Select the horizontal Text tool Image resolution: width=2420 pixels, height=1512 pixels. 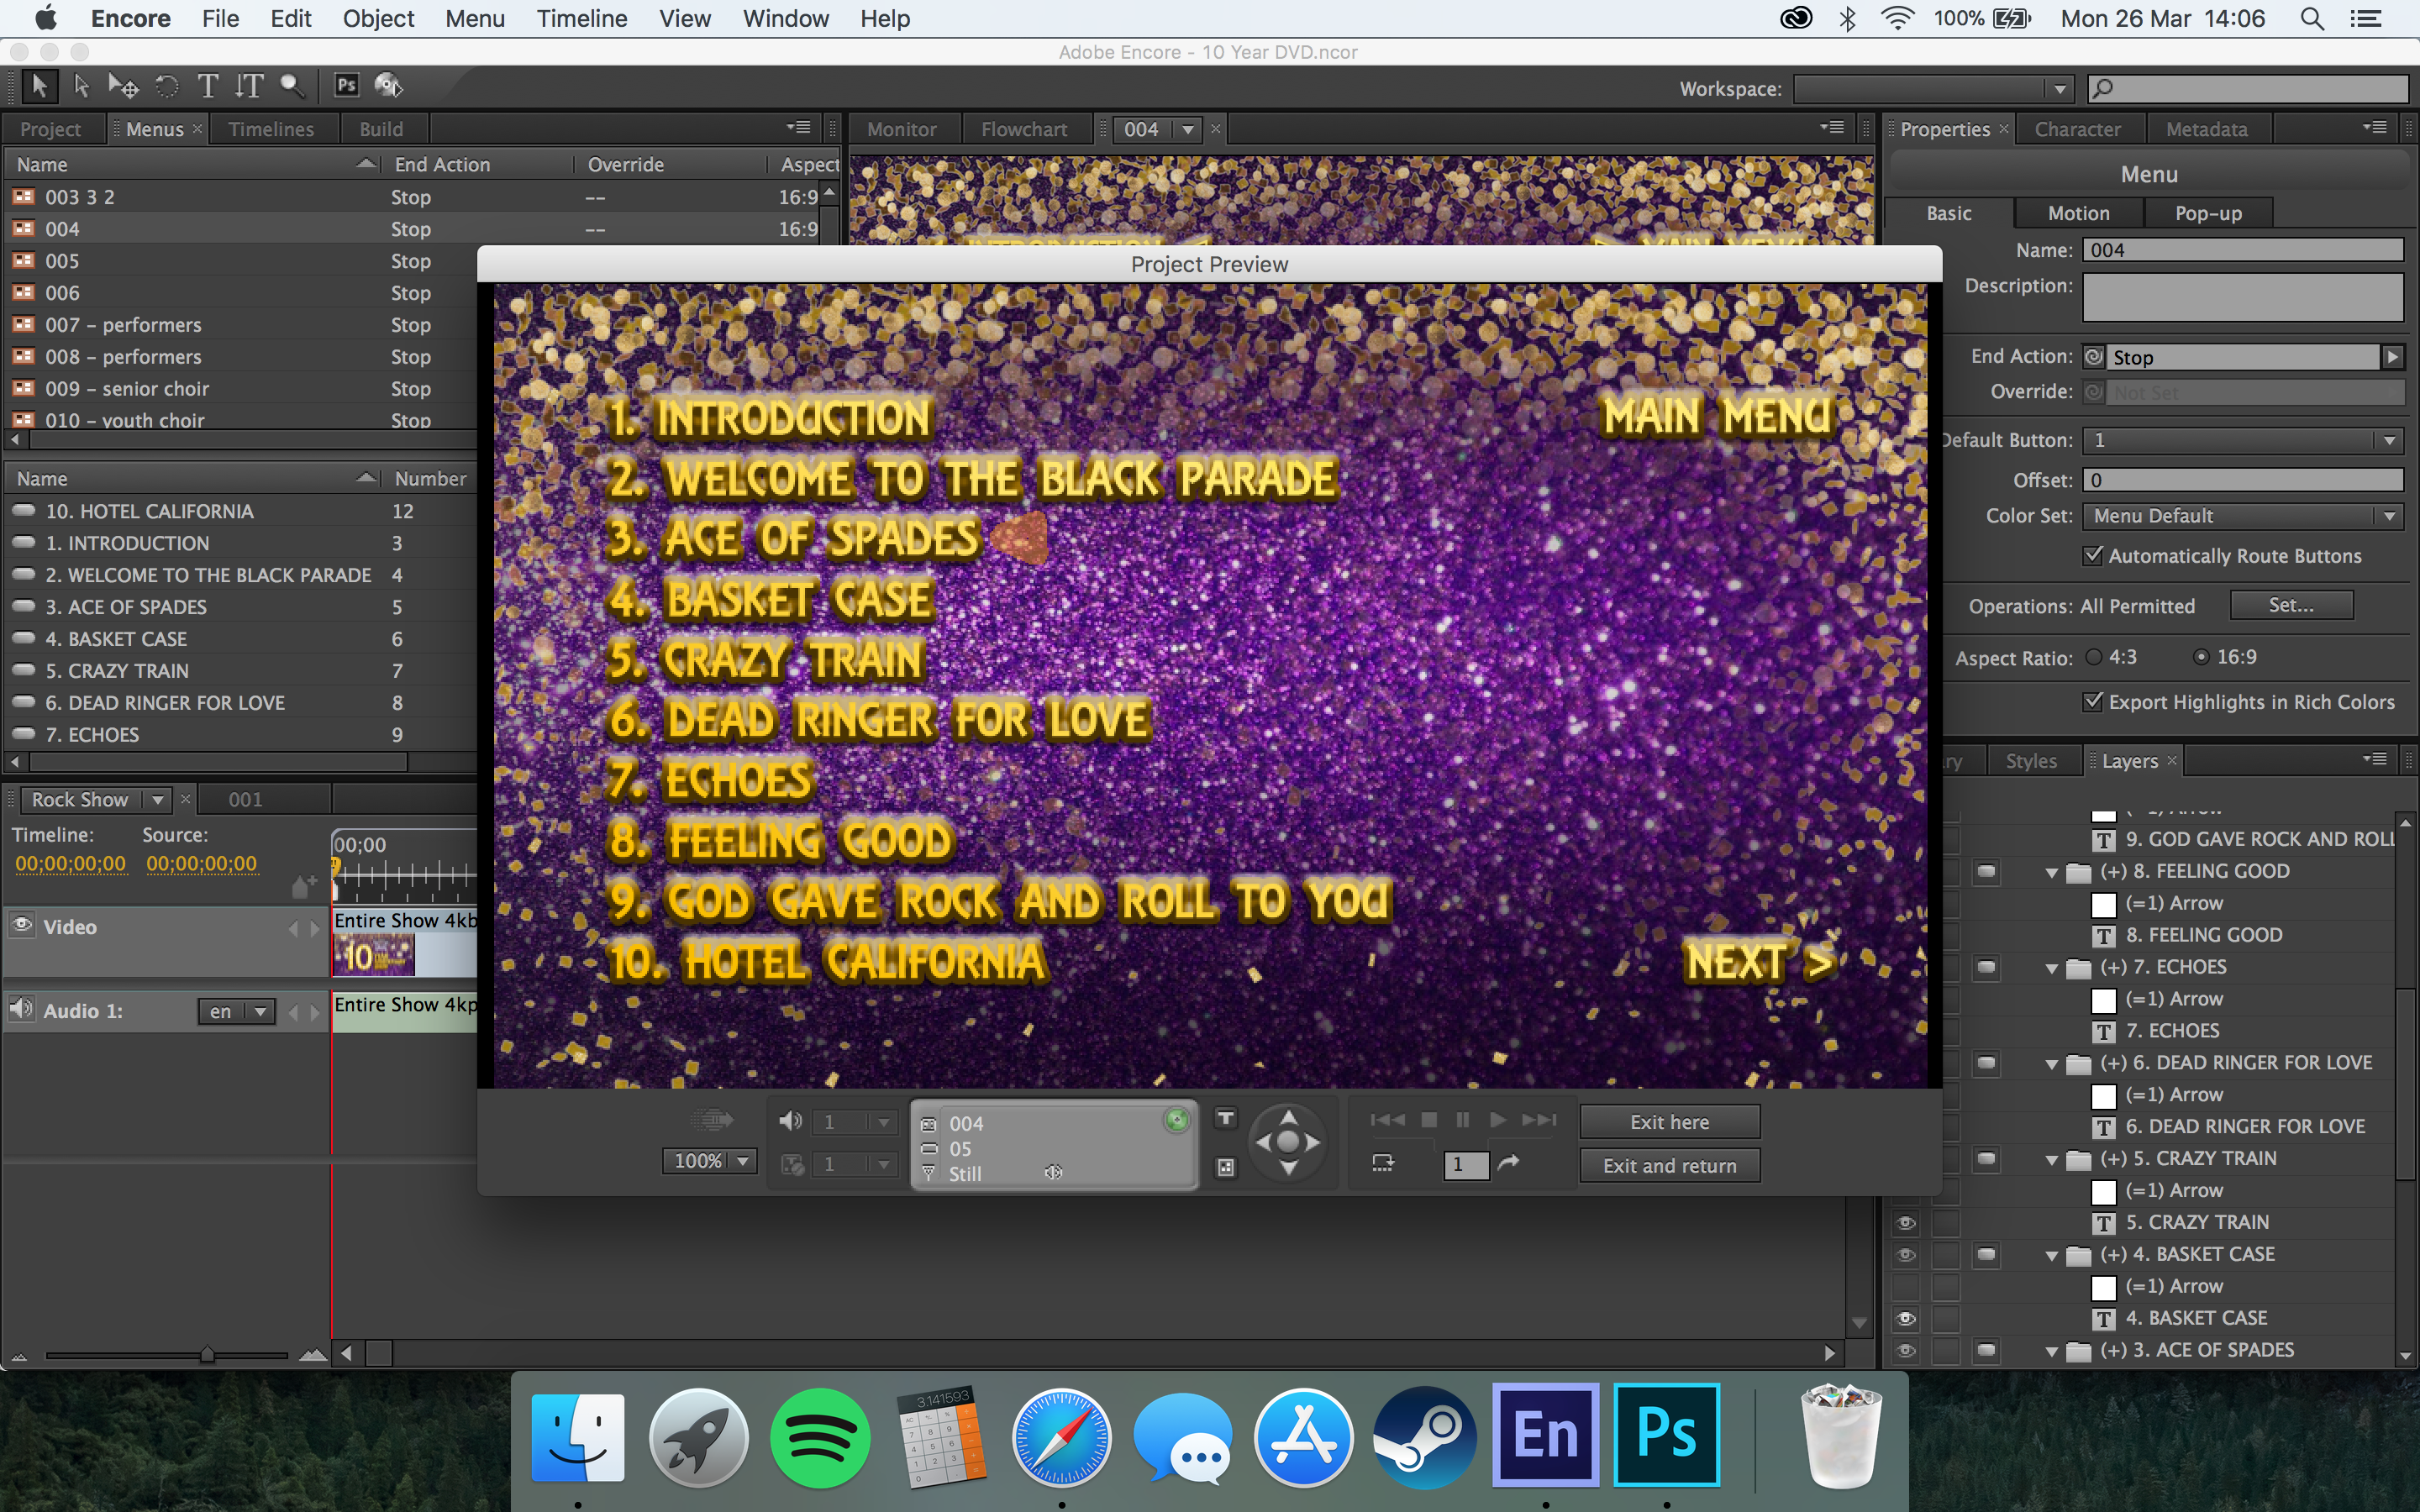point(207,86)
